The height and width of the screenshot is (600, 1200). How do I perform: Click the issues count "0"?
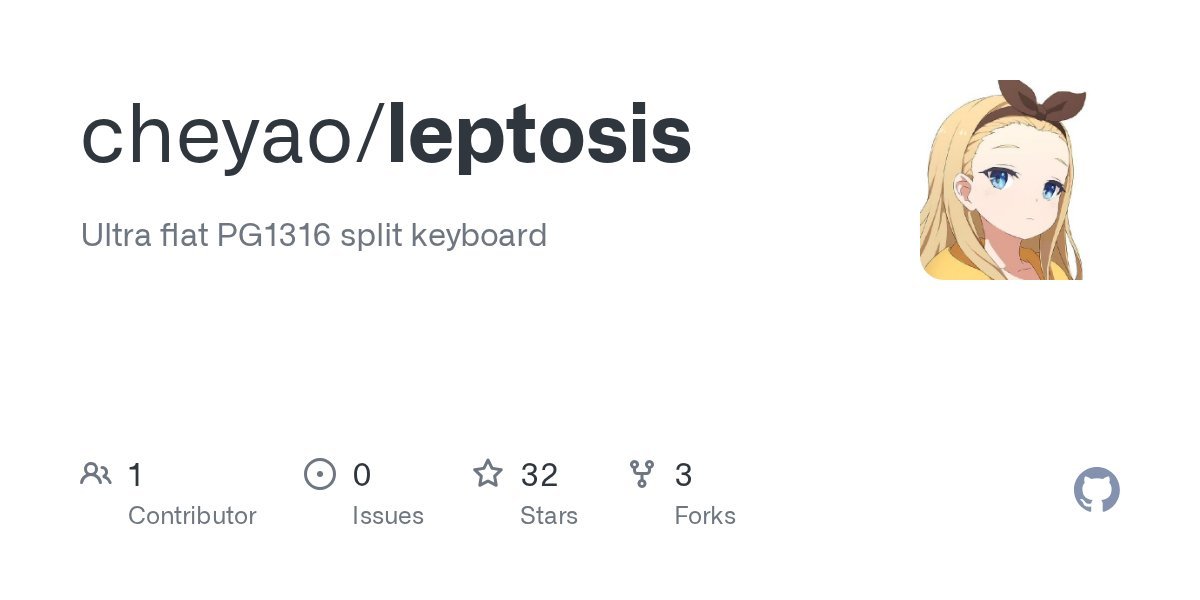pos(362,475)
